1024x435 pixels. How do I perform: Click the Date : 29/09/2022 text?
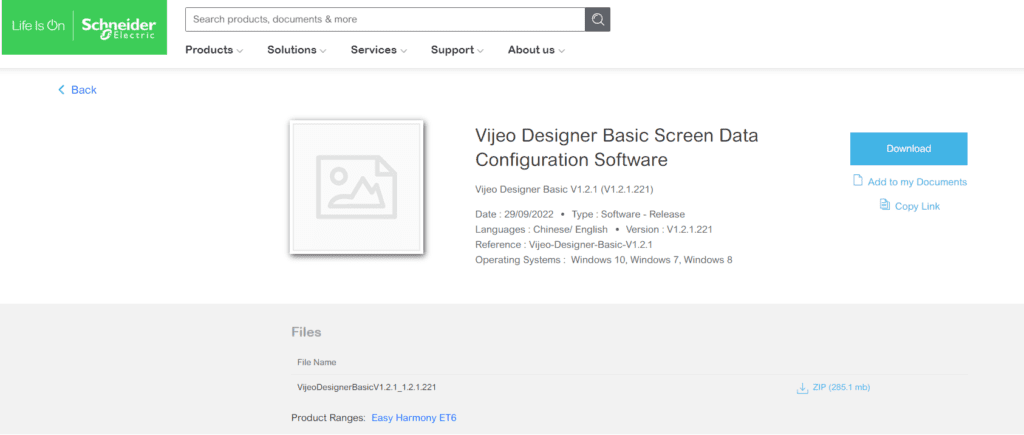click(515, 214)
